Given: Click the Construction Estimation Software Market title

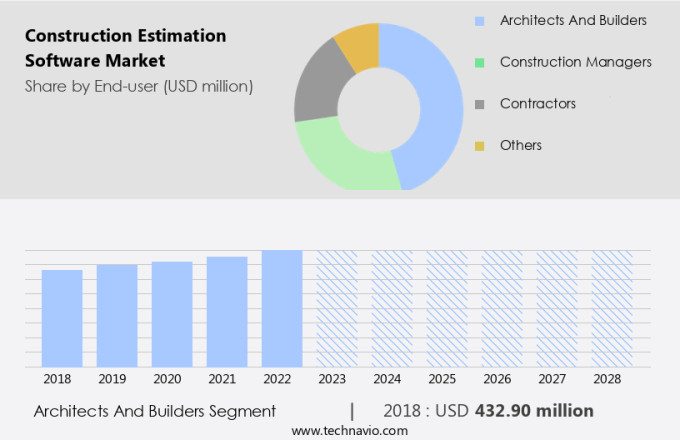Looking at the screenshot, I should click(125, 48).
